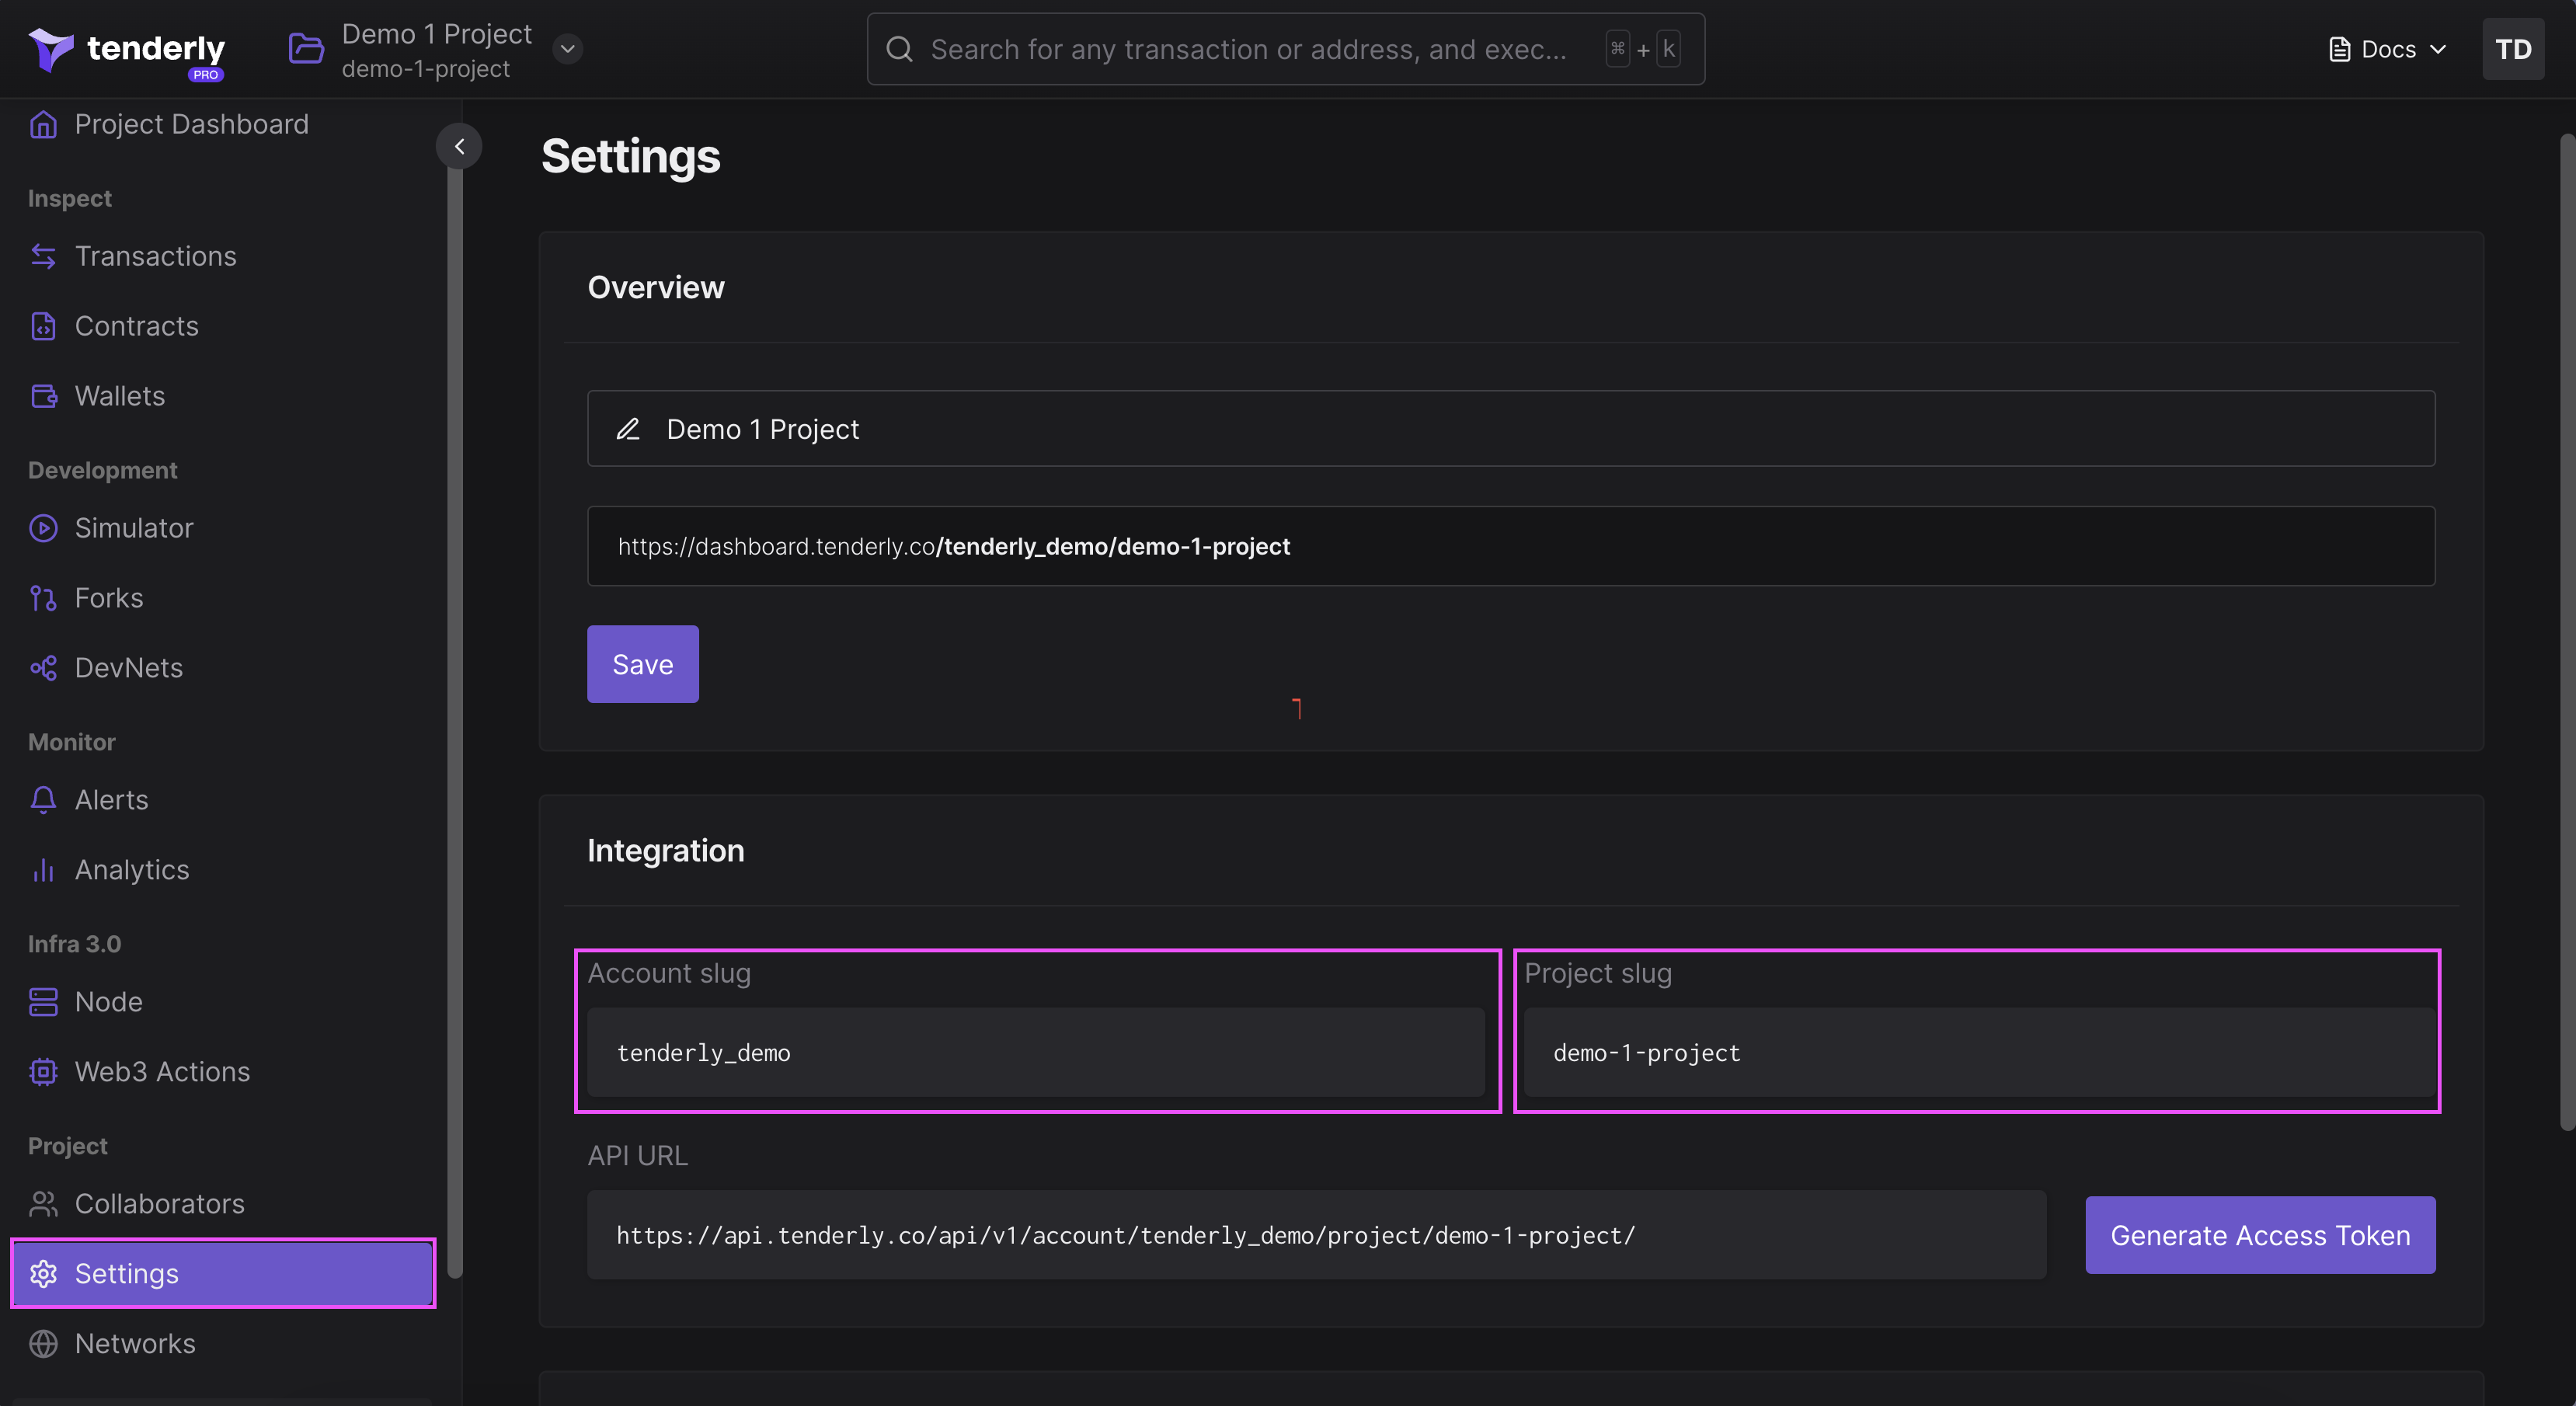
Task: Focus the transaction search field
Action: (1285, 49)
